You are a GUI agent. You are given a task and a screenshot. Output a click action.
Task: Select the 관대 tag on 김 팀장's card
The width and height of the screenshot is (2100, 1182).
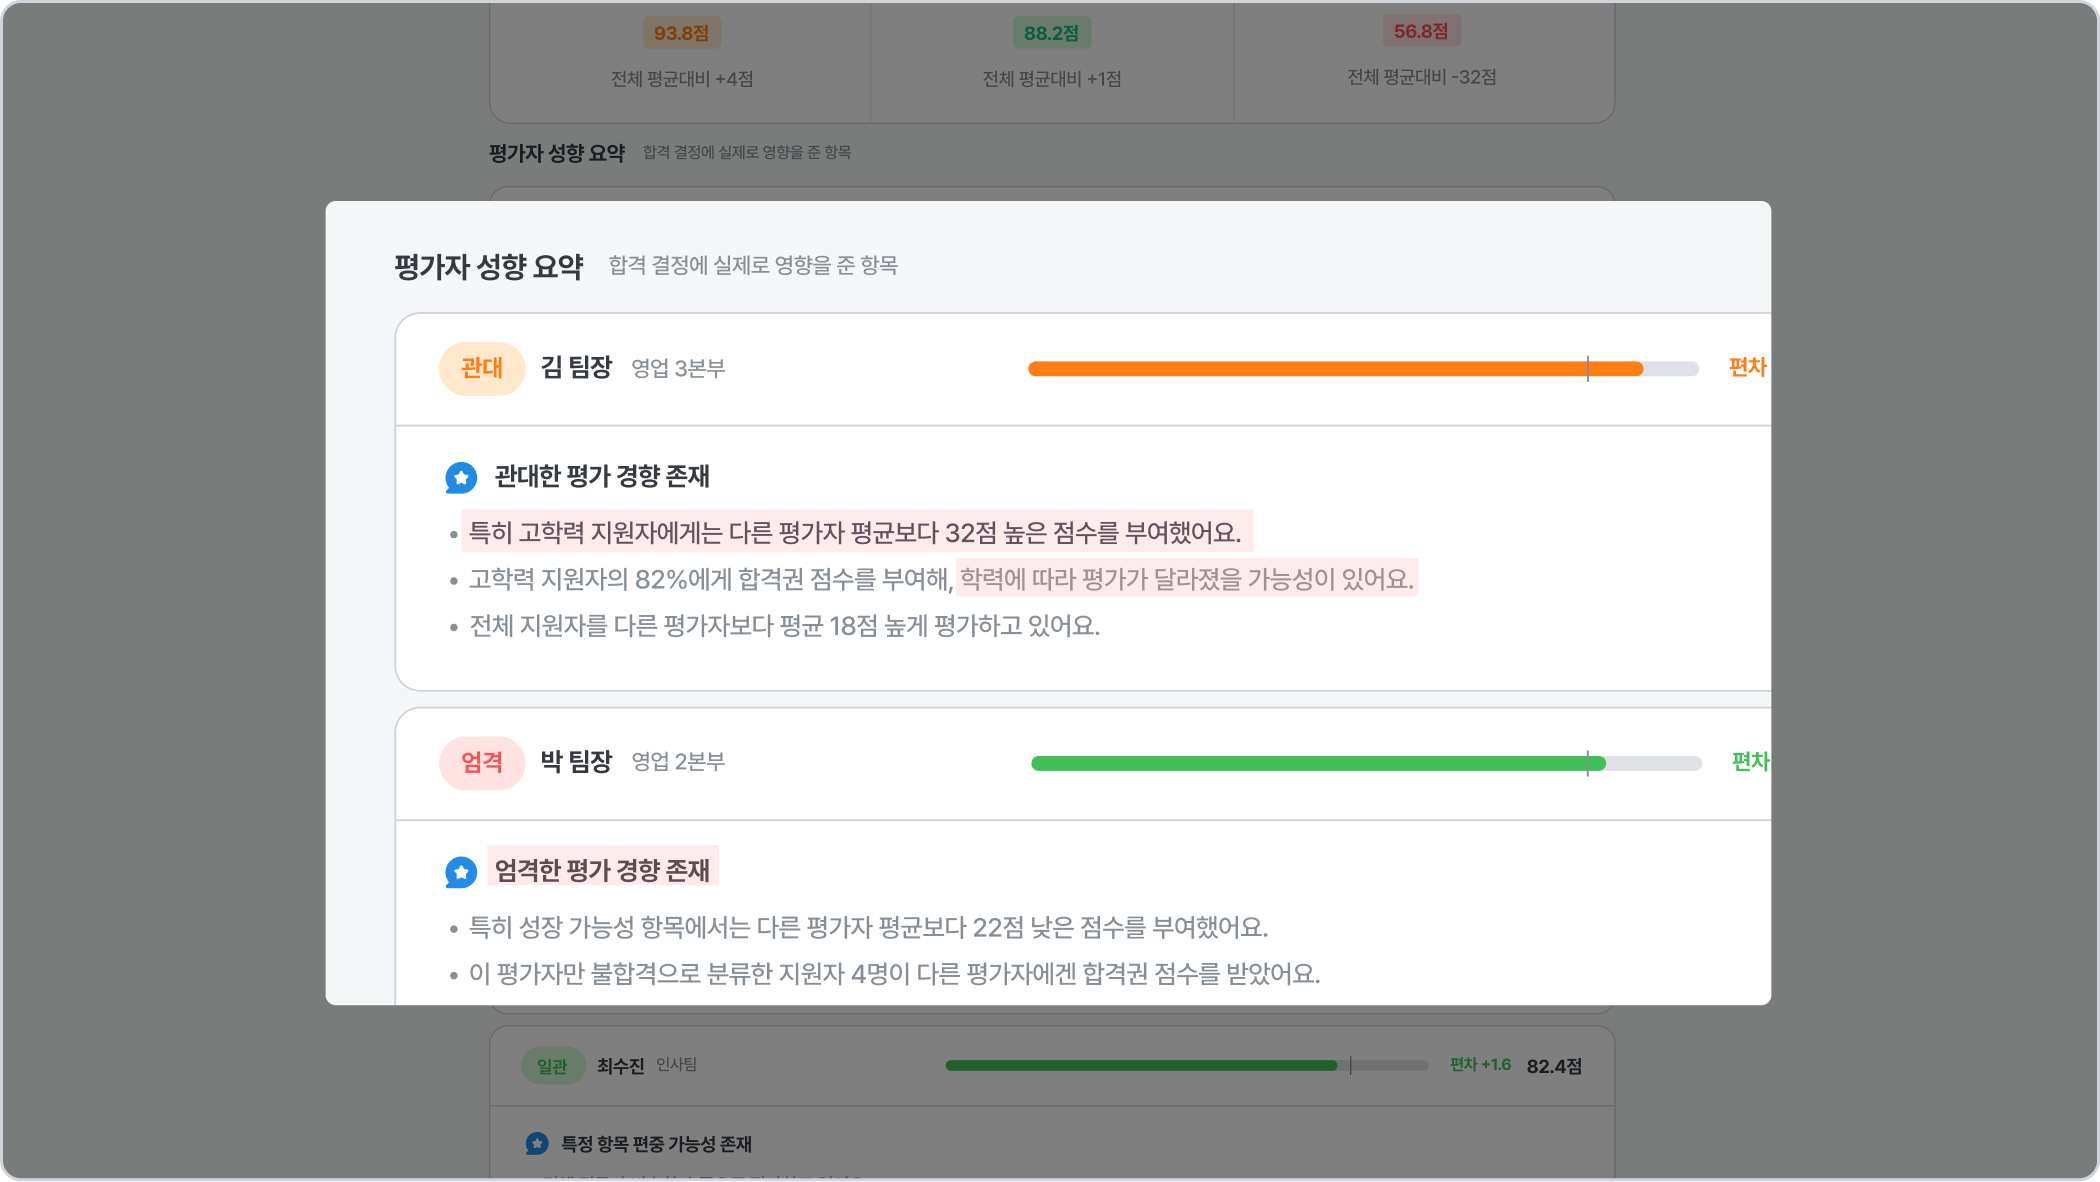click(482, 368)
